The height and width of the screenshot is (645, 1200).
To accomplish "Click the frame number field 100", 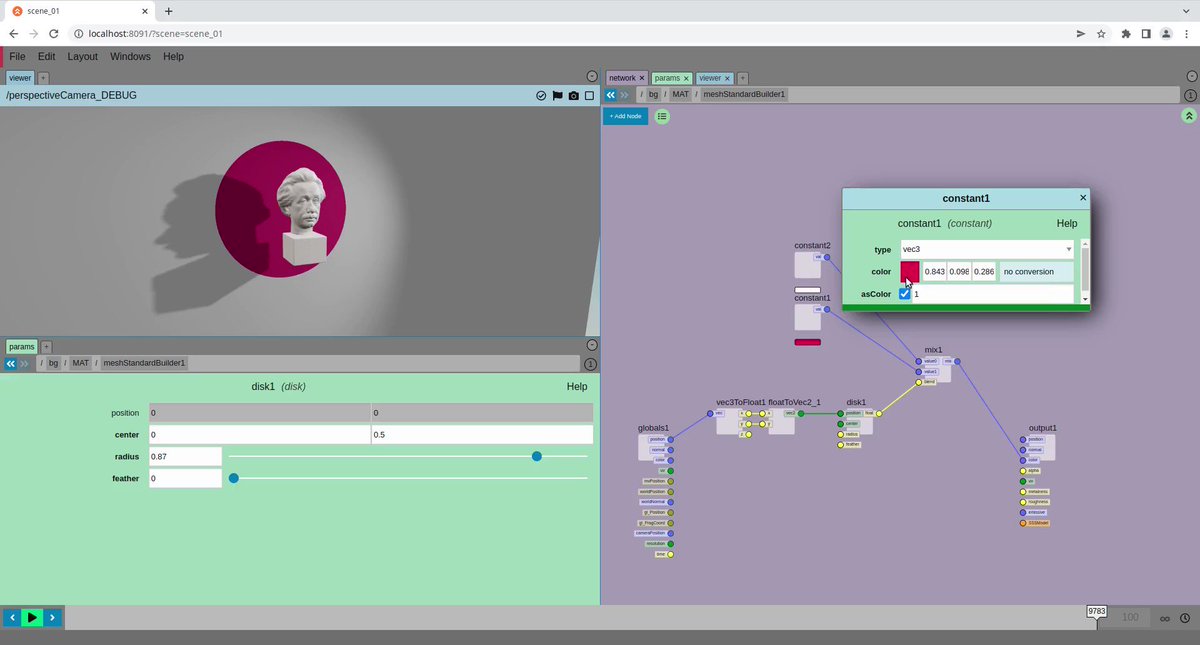I will 1129,618.
